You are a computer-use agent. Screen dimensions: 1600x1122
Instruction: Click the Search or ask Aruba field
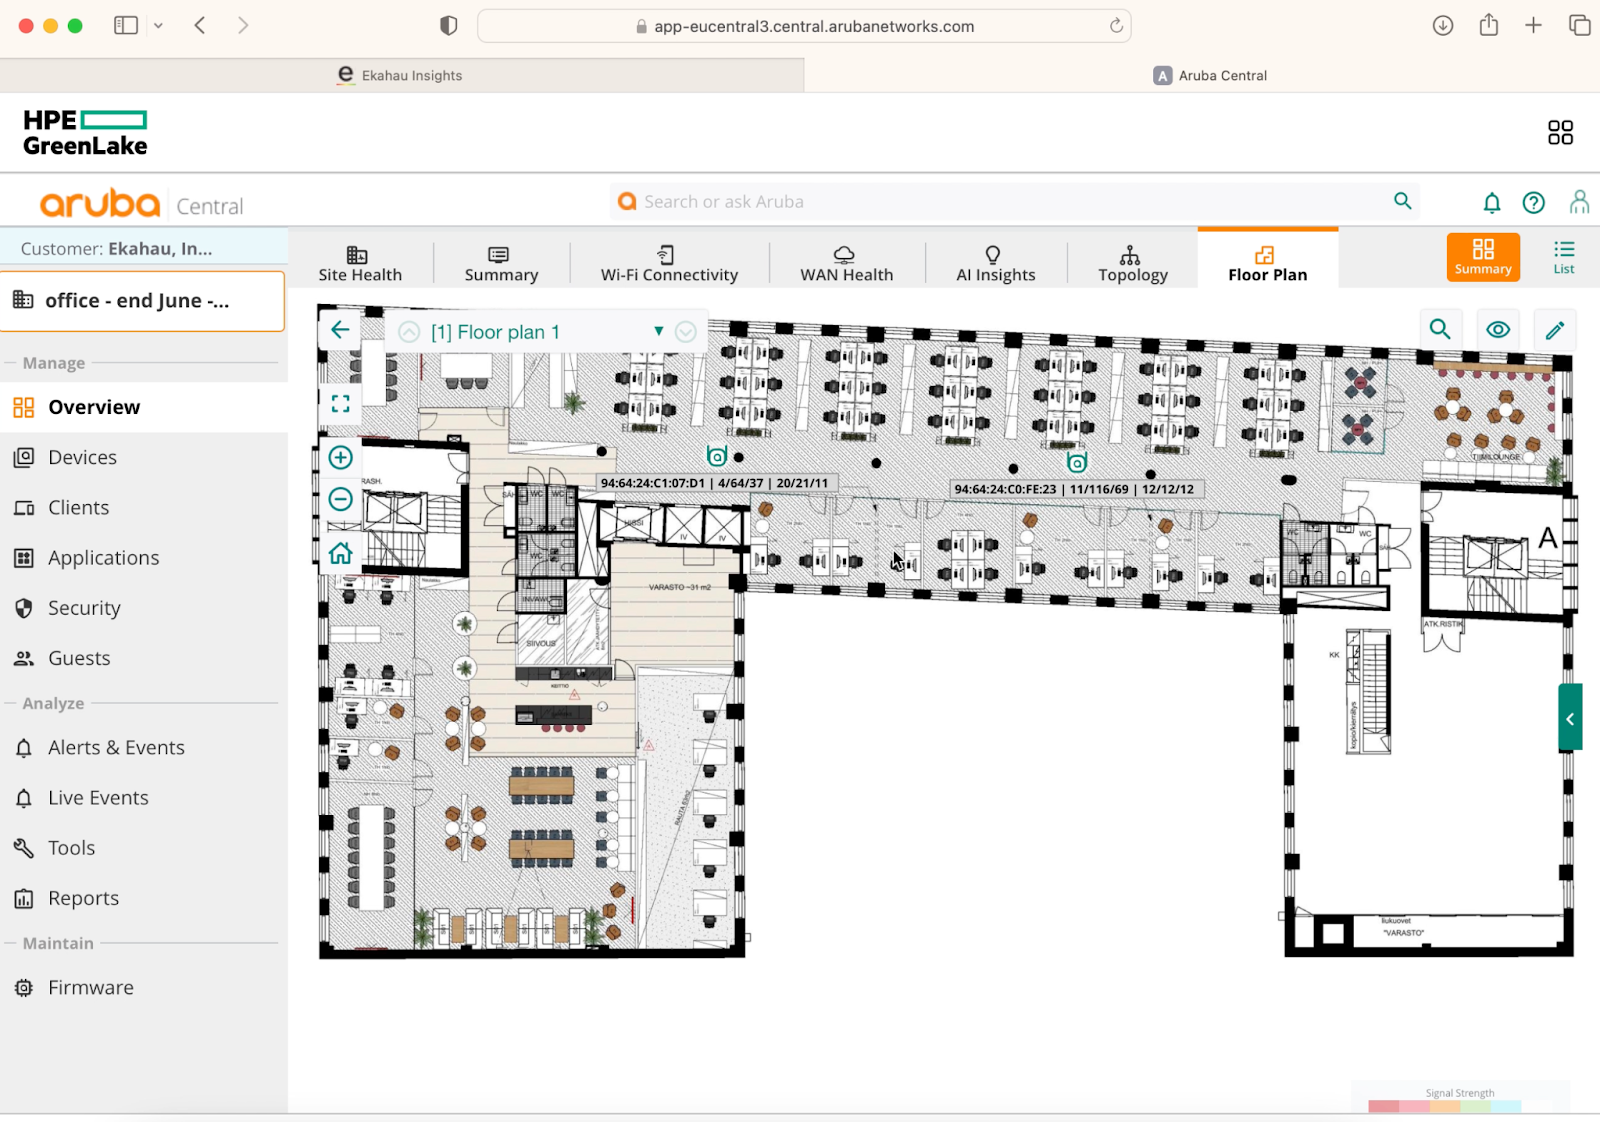(x=1000, y=202)
